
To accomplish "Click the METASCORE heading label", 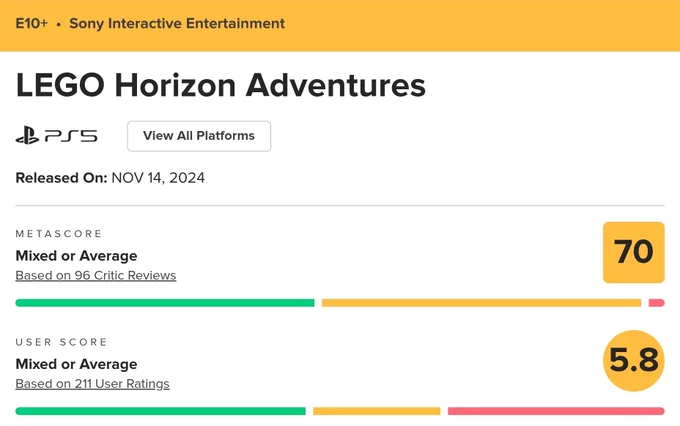I will (x=59, y=234).
